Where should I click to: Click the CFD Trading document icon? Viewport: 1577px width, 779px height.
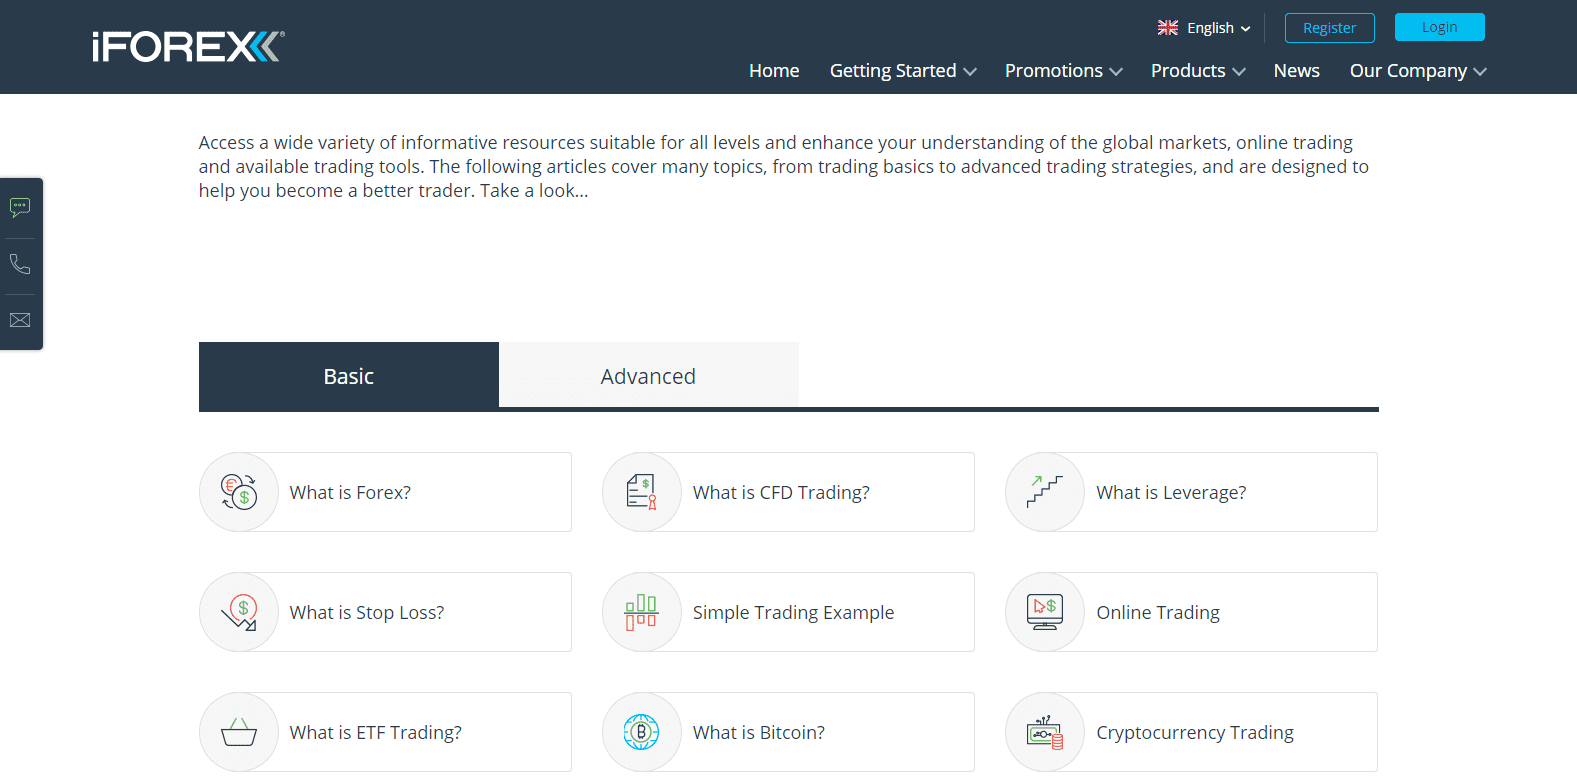[641, 492]
